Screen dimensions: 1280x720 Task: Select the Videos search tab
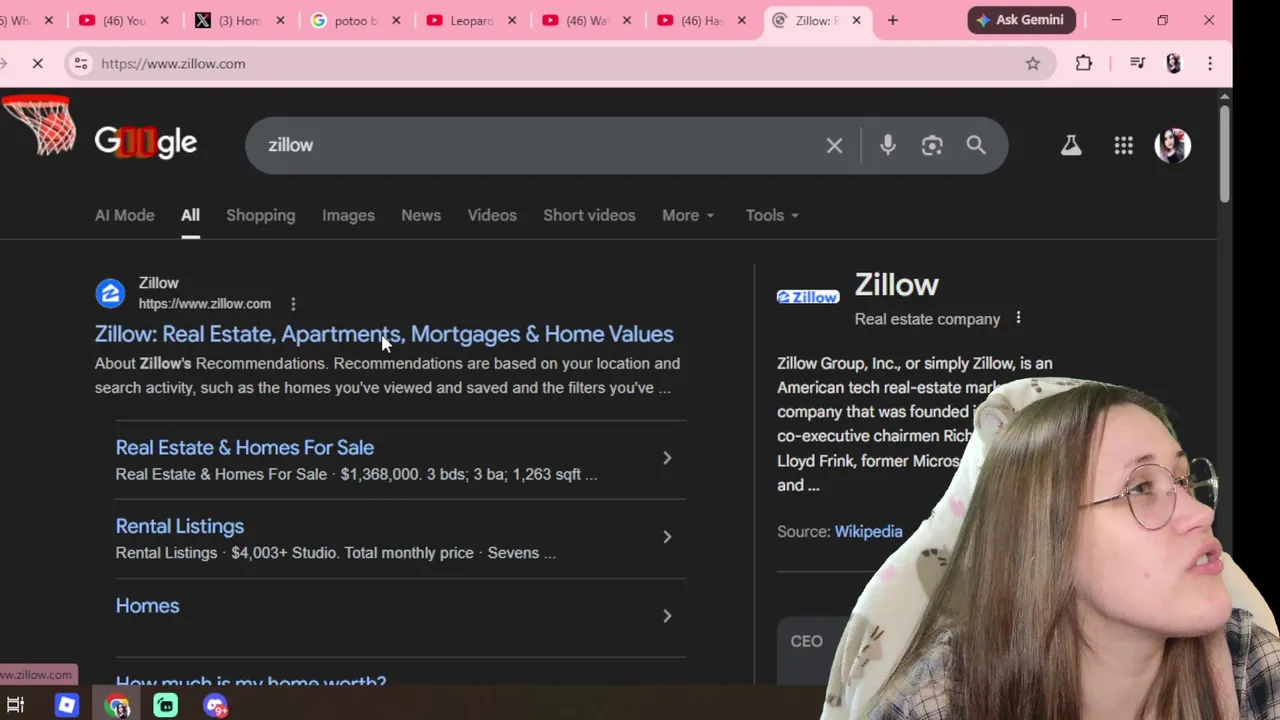pos(492,215)
